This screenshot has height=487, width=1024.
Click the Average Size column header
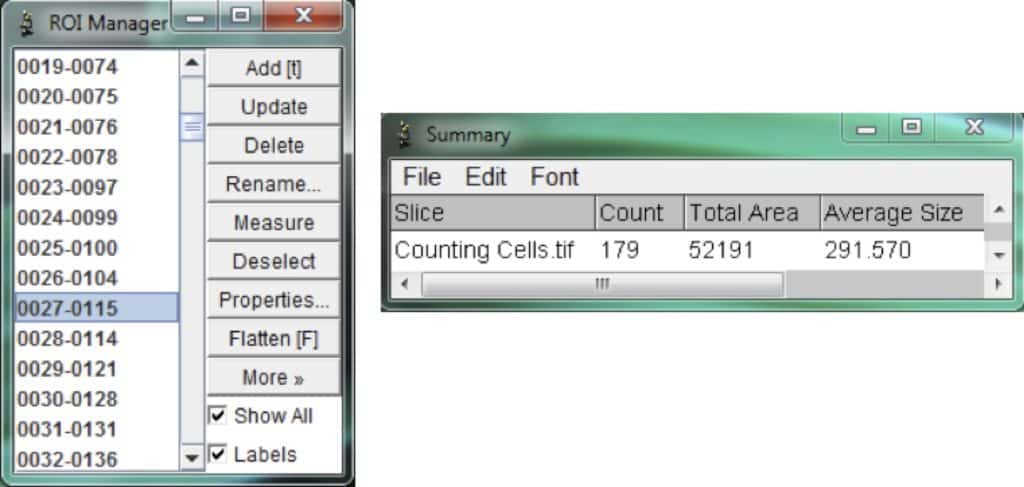coord(902,213)
